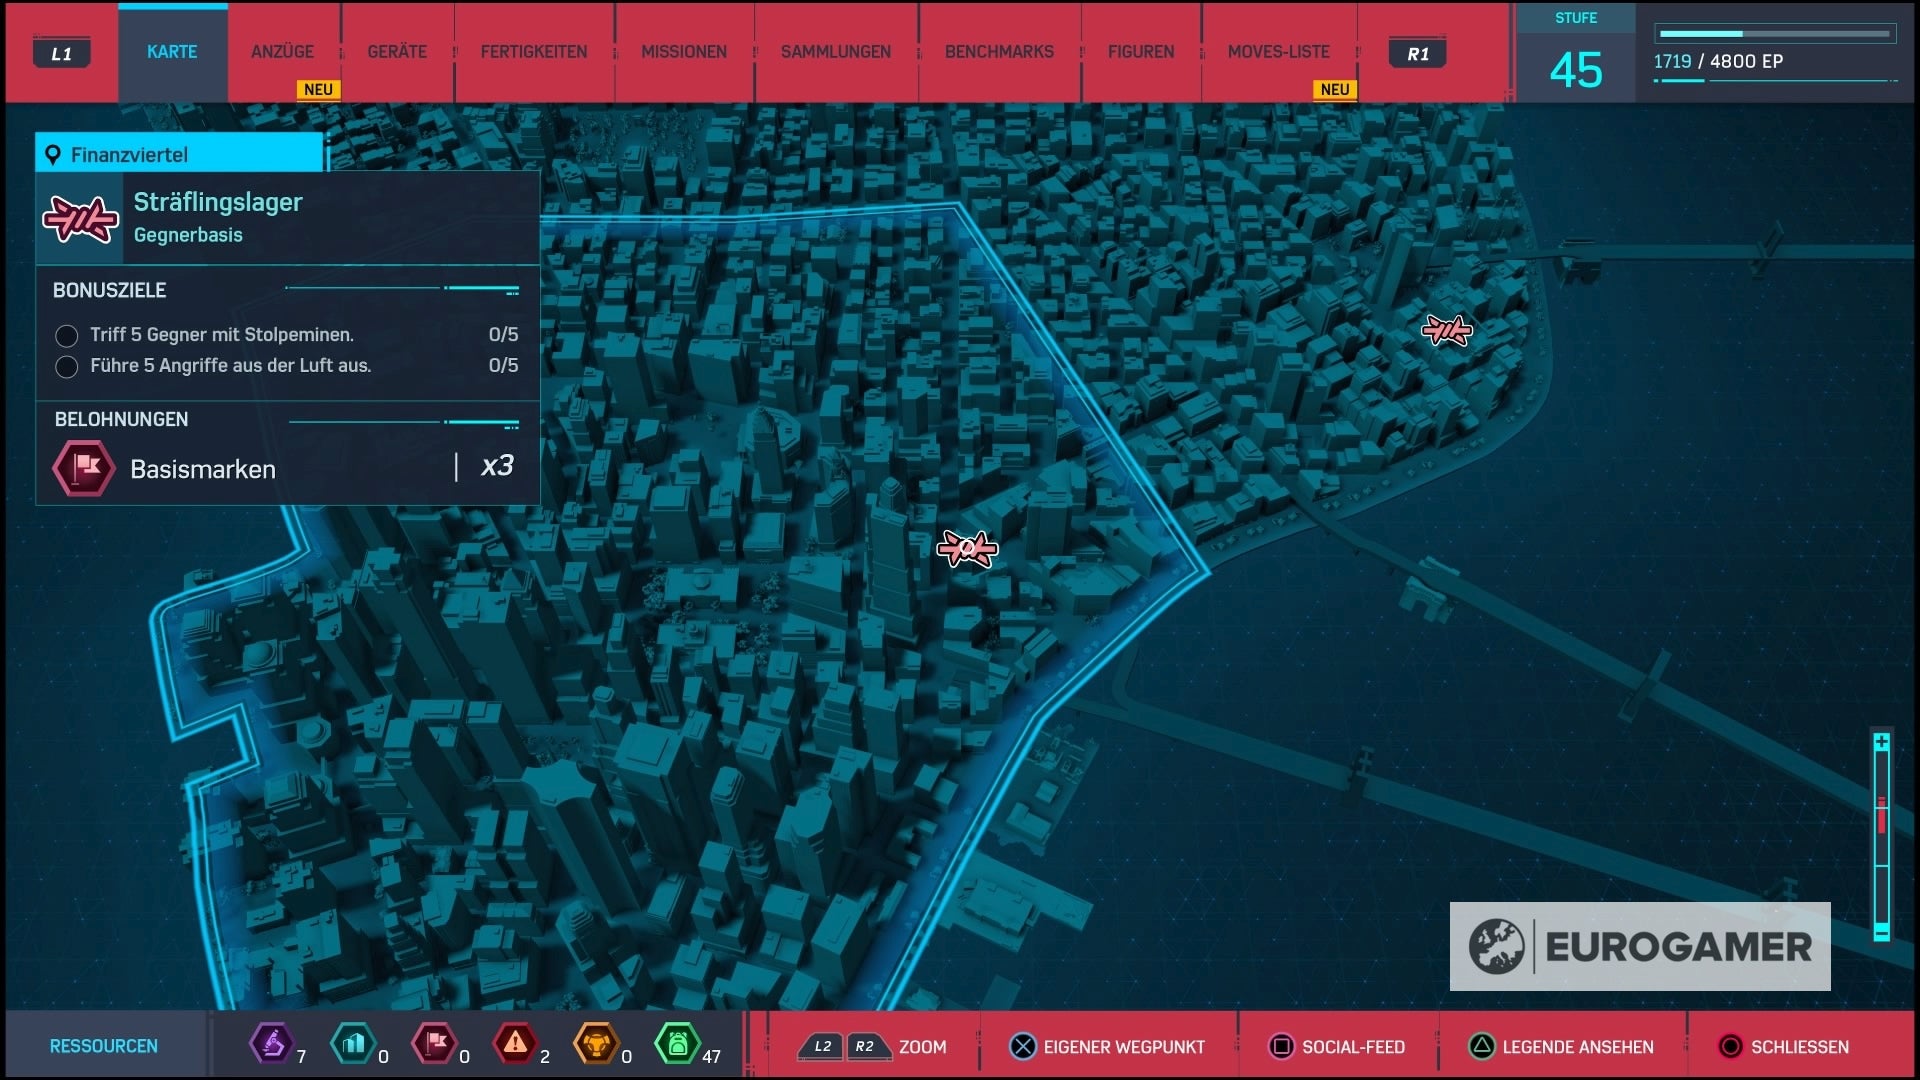Open the Social-Feed
1920x1080 pixels.
pos(1353,1047)
